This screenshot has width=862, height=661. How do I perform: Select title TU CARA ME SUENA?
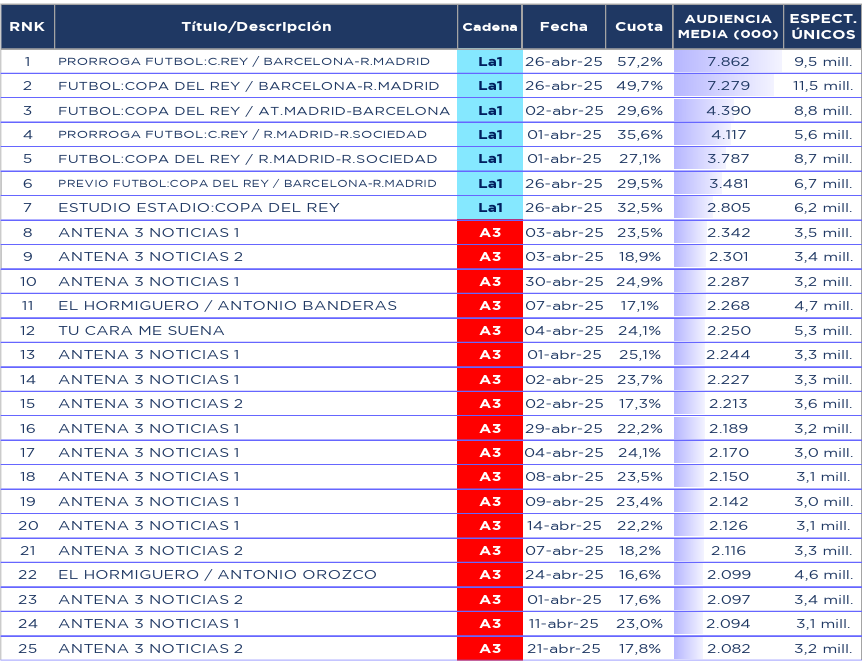coord(141,330)
